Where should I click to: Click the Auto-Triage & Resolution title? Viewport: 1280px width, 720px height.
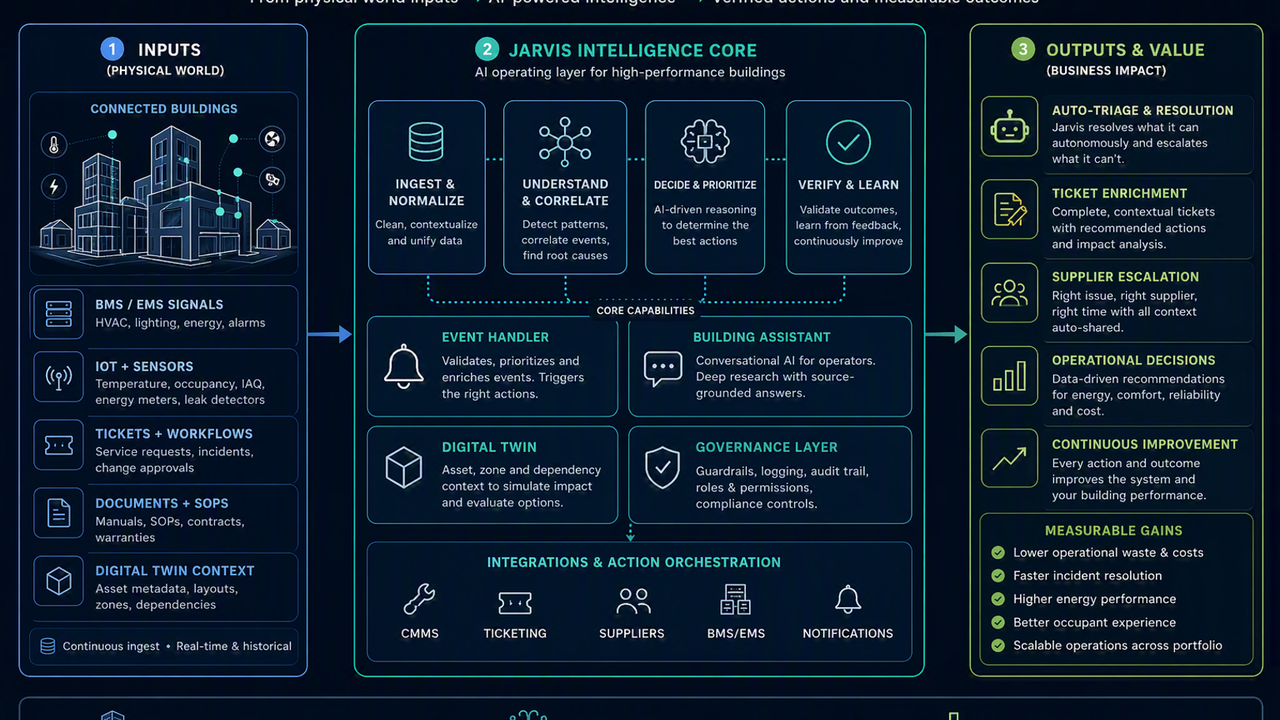point(1142,111)
